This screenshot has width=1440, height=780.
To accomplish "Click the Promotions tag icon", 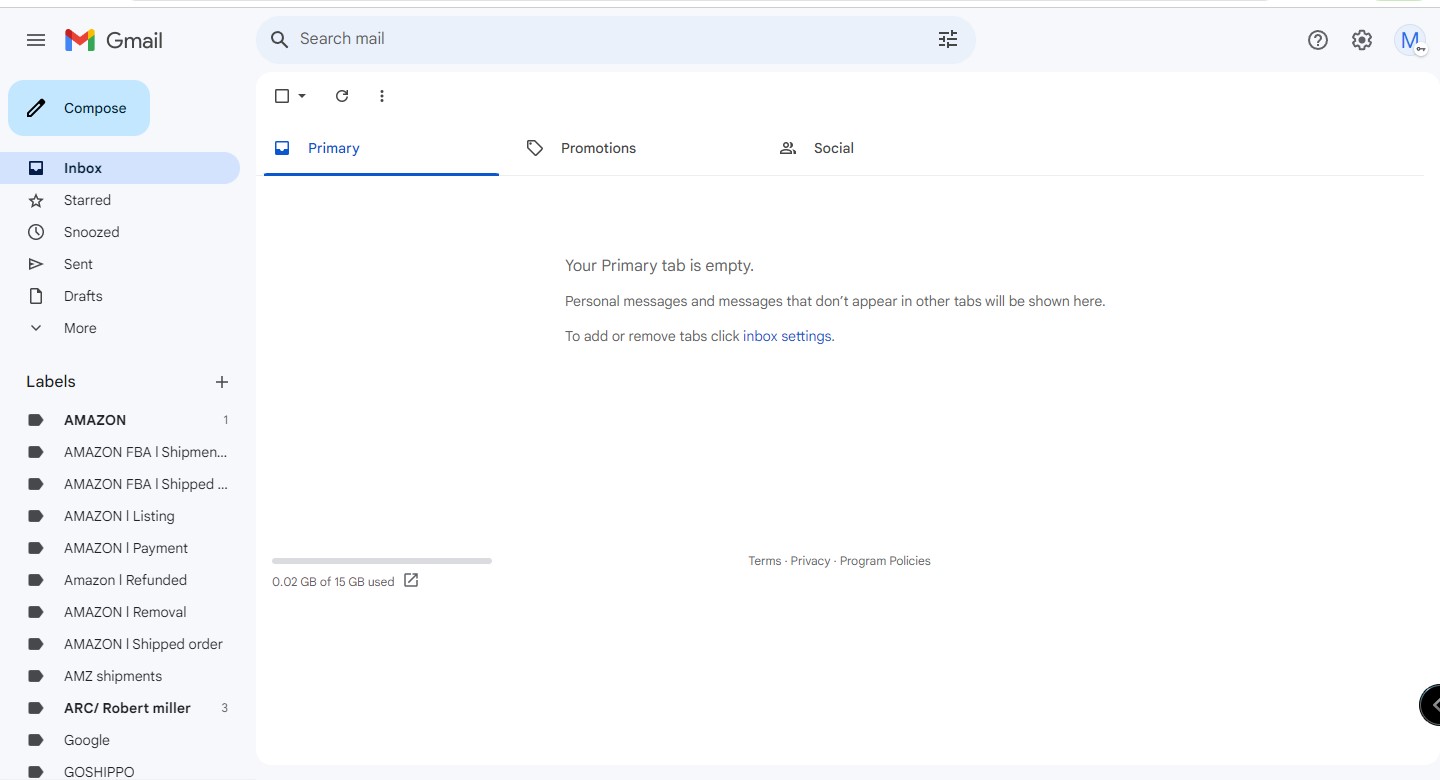I will click(x=535, y=148).
